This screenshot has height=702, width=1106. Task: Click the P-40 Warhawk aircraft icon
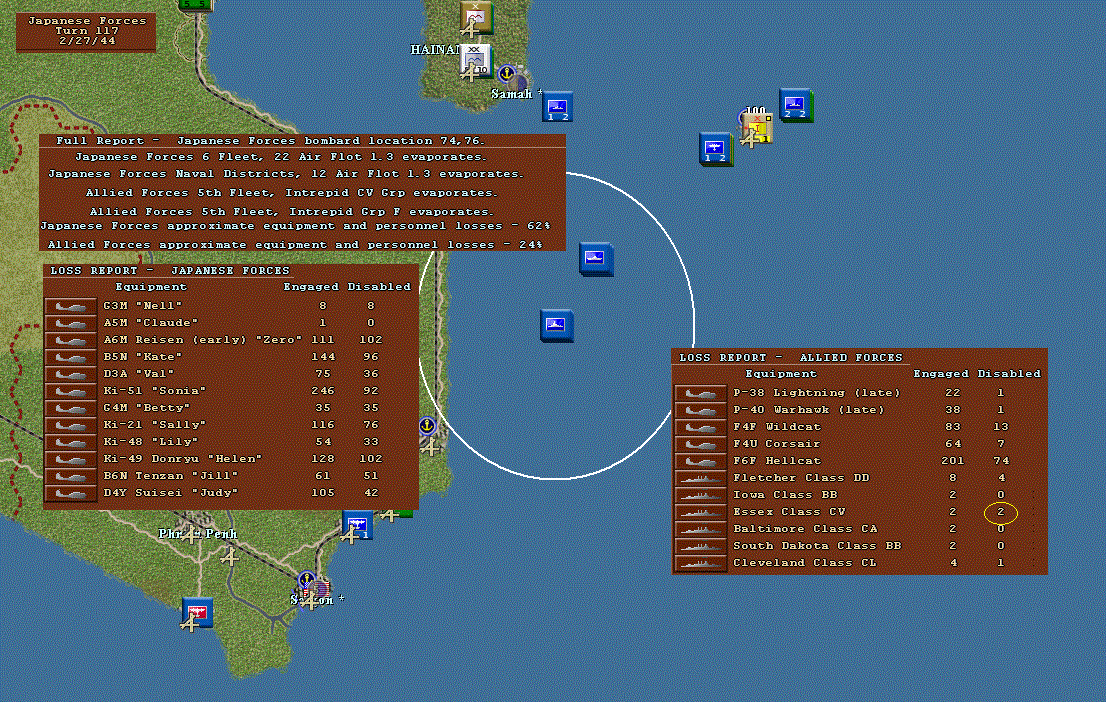(700, 410)
